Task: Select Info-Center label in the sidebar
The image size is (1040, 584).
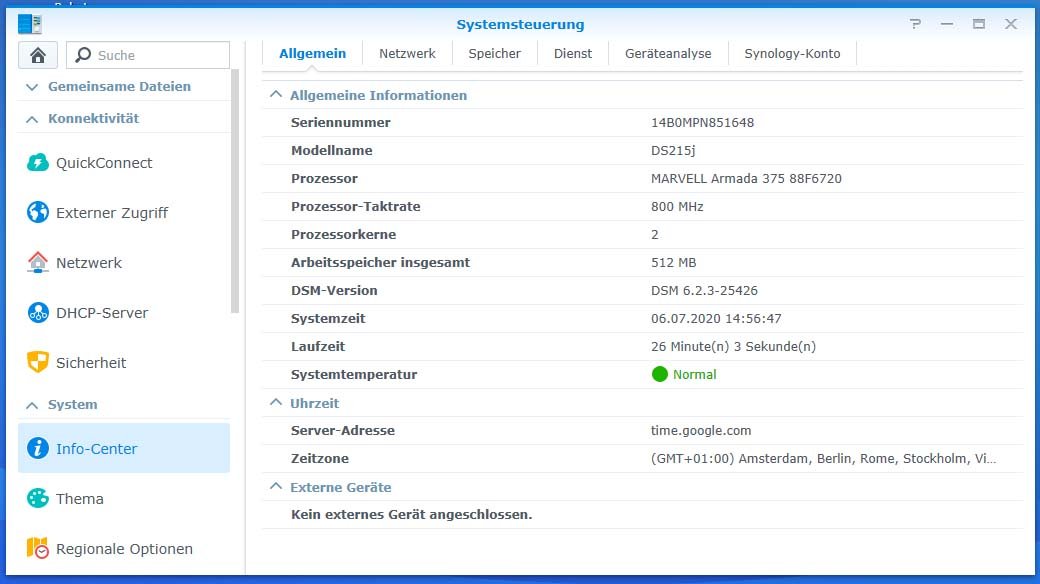Action: [x=97, y=449]
